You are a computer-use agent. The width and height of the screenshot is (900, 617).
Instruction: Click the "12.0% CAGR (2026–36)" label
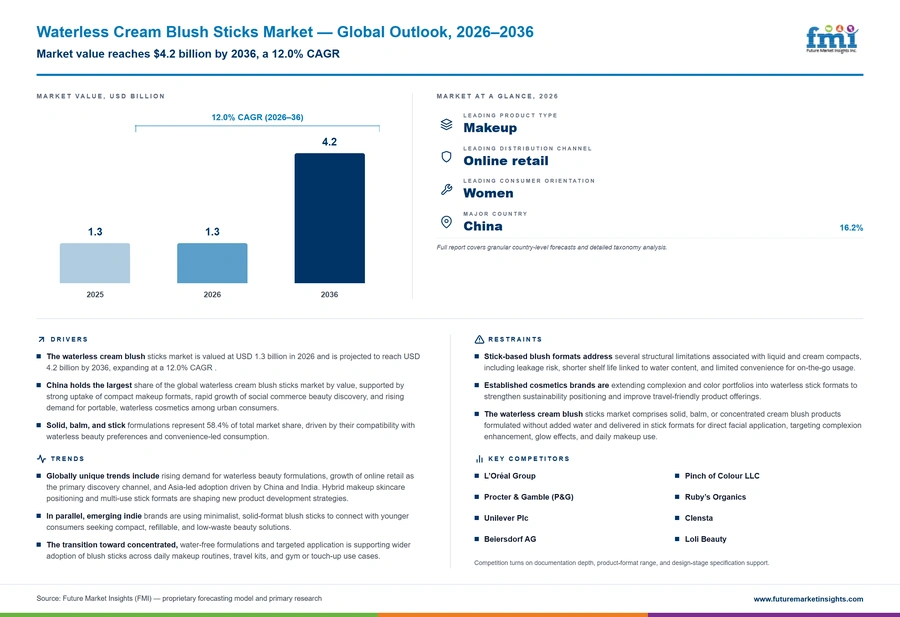257,117
